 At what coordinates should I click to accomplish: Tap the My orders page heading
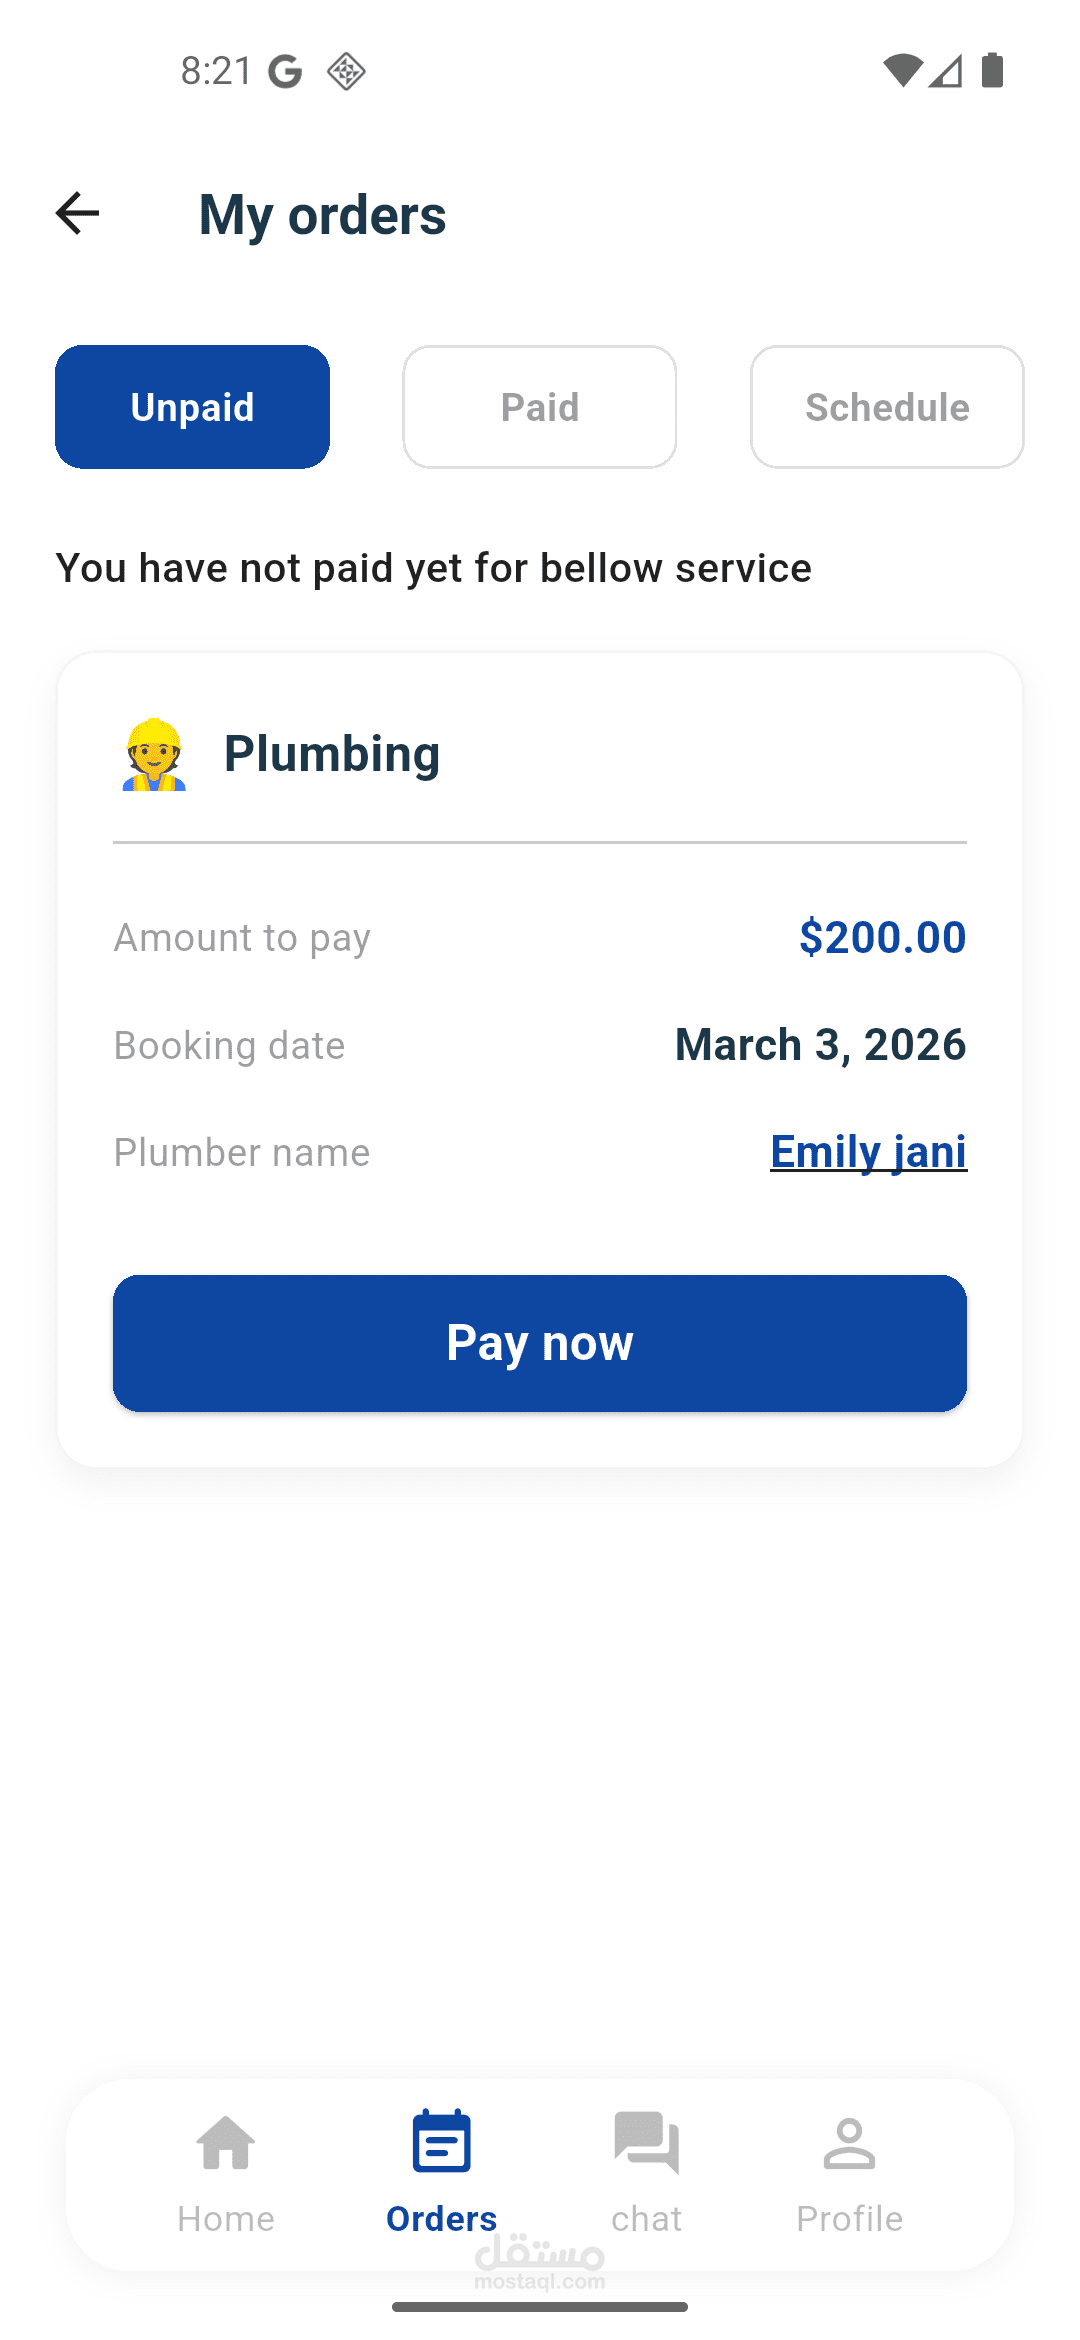[322, 215]
